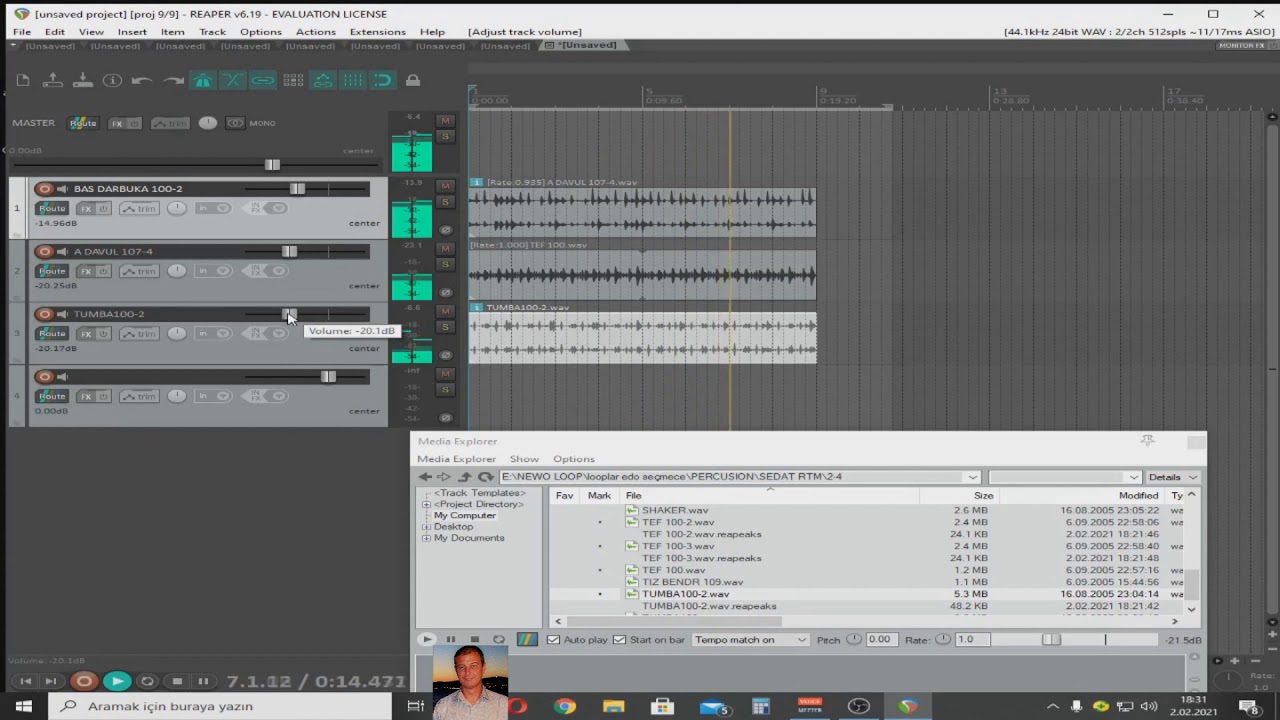Uncheck Auto play checkbox
Viewport: 1280px width, 720px height.
pyautogui.click(x=554, y=640)
